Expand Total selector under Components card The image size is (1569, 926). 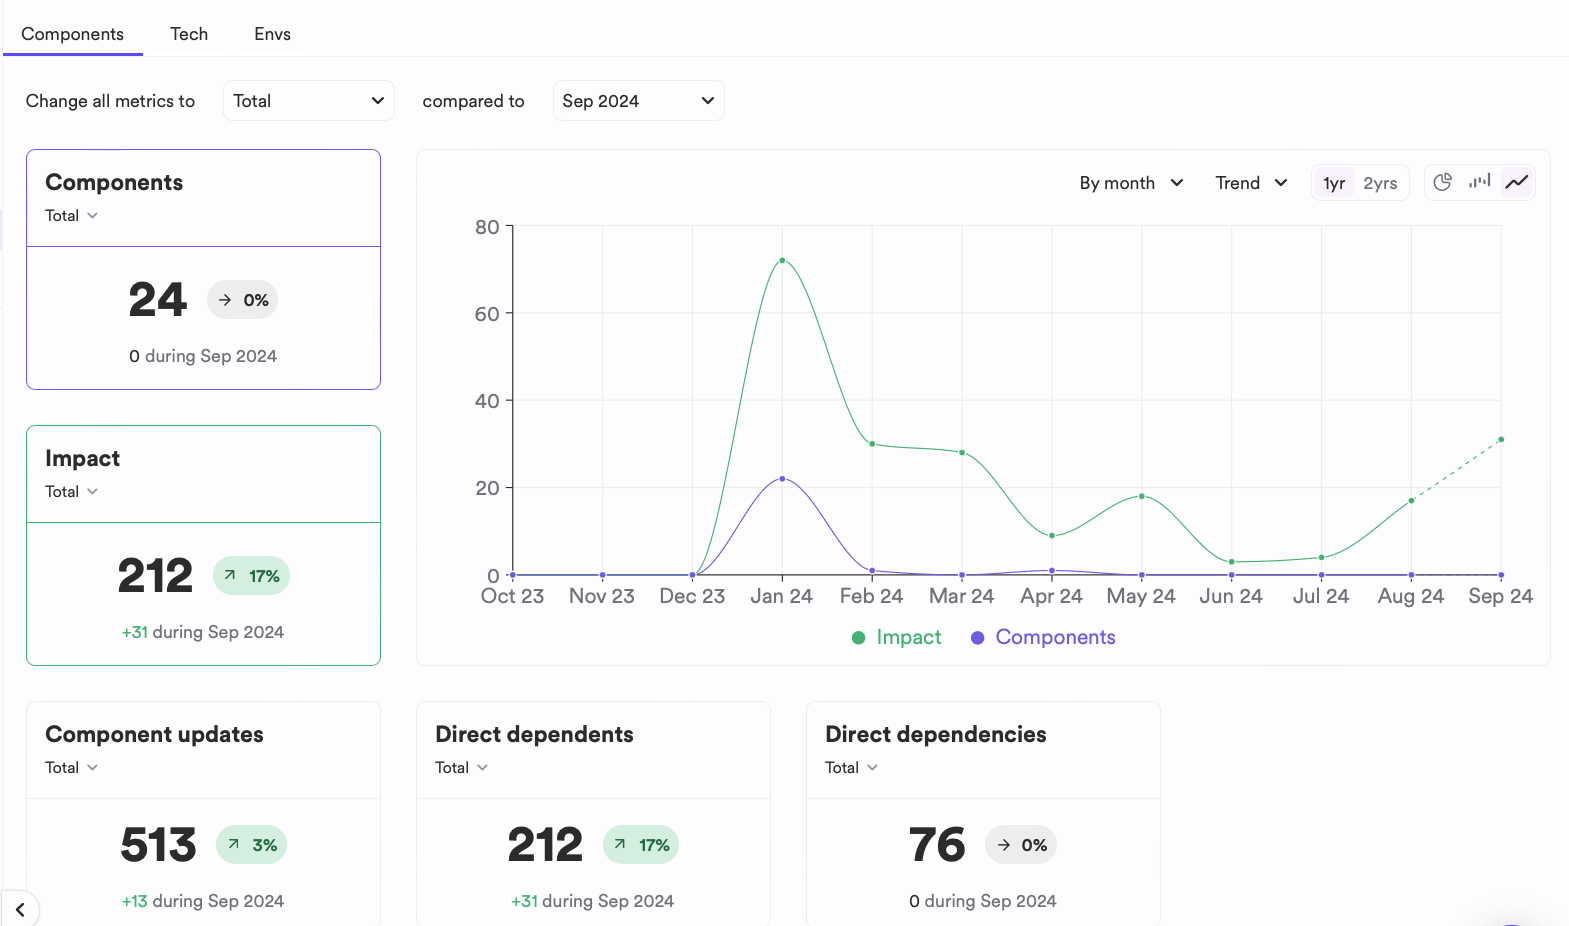pyautogui.click(x=72, y=215)
